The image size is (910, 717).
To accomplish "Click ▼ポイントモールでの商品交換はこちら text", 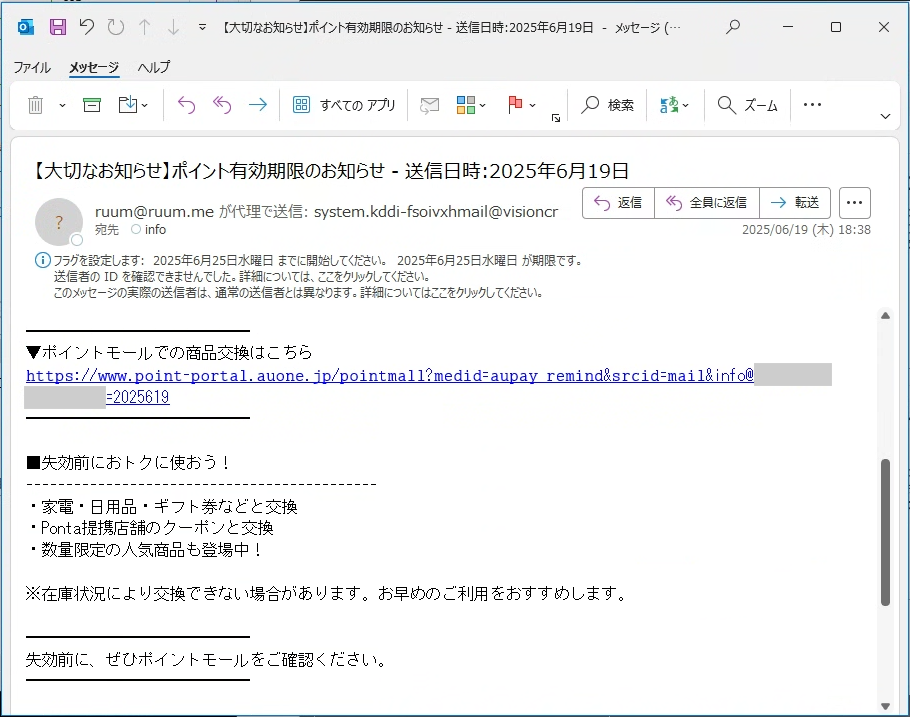I will coord(169,352).
